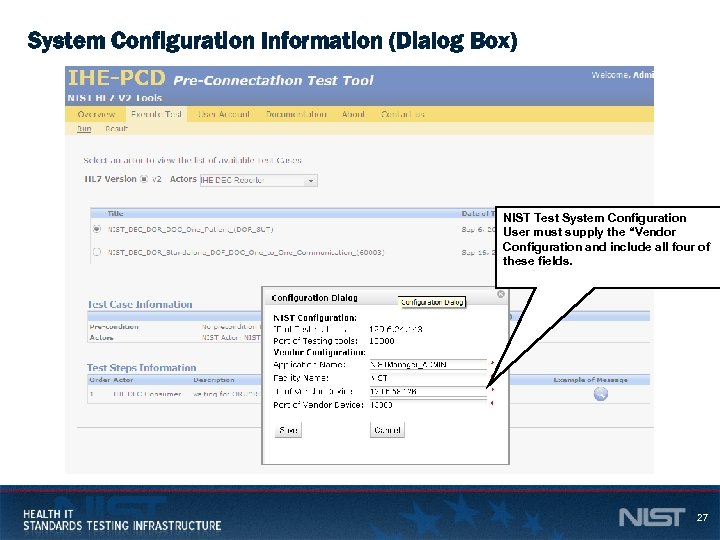
Task: Click the red indicator beside Application Name field
Action: tap(492, 363)
